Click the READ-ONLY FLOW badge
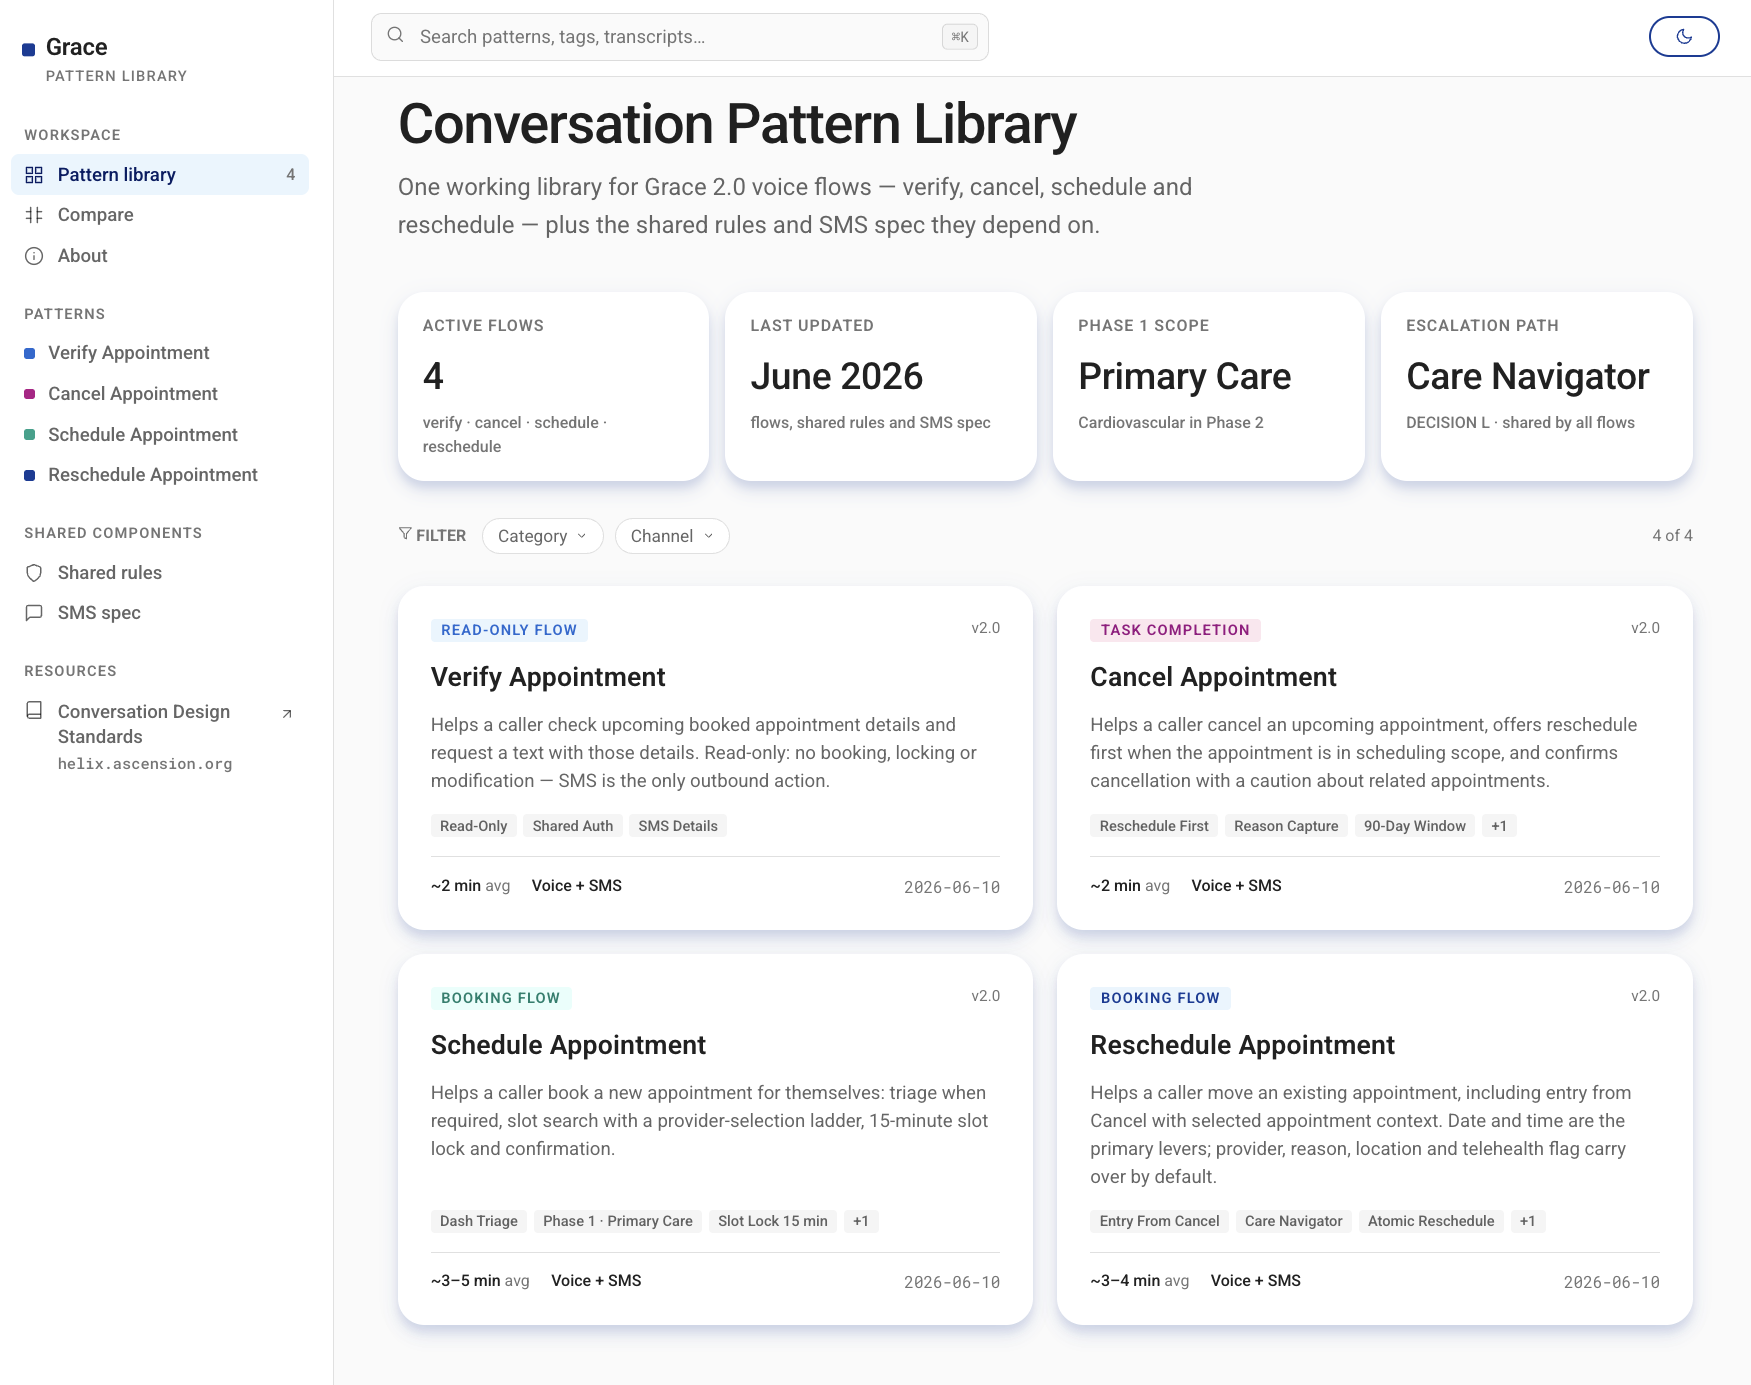This screenshot has height=1385, width=1751. 509,630
